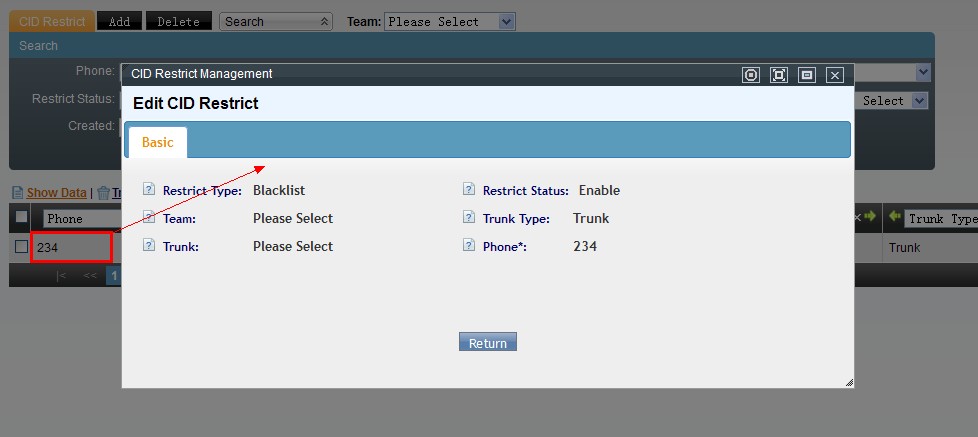Click help icon beside Trunk Type label

coord(469,217)
